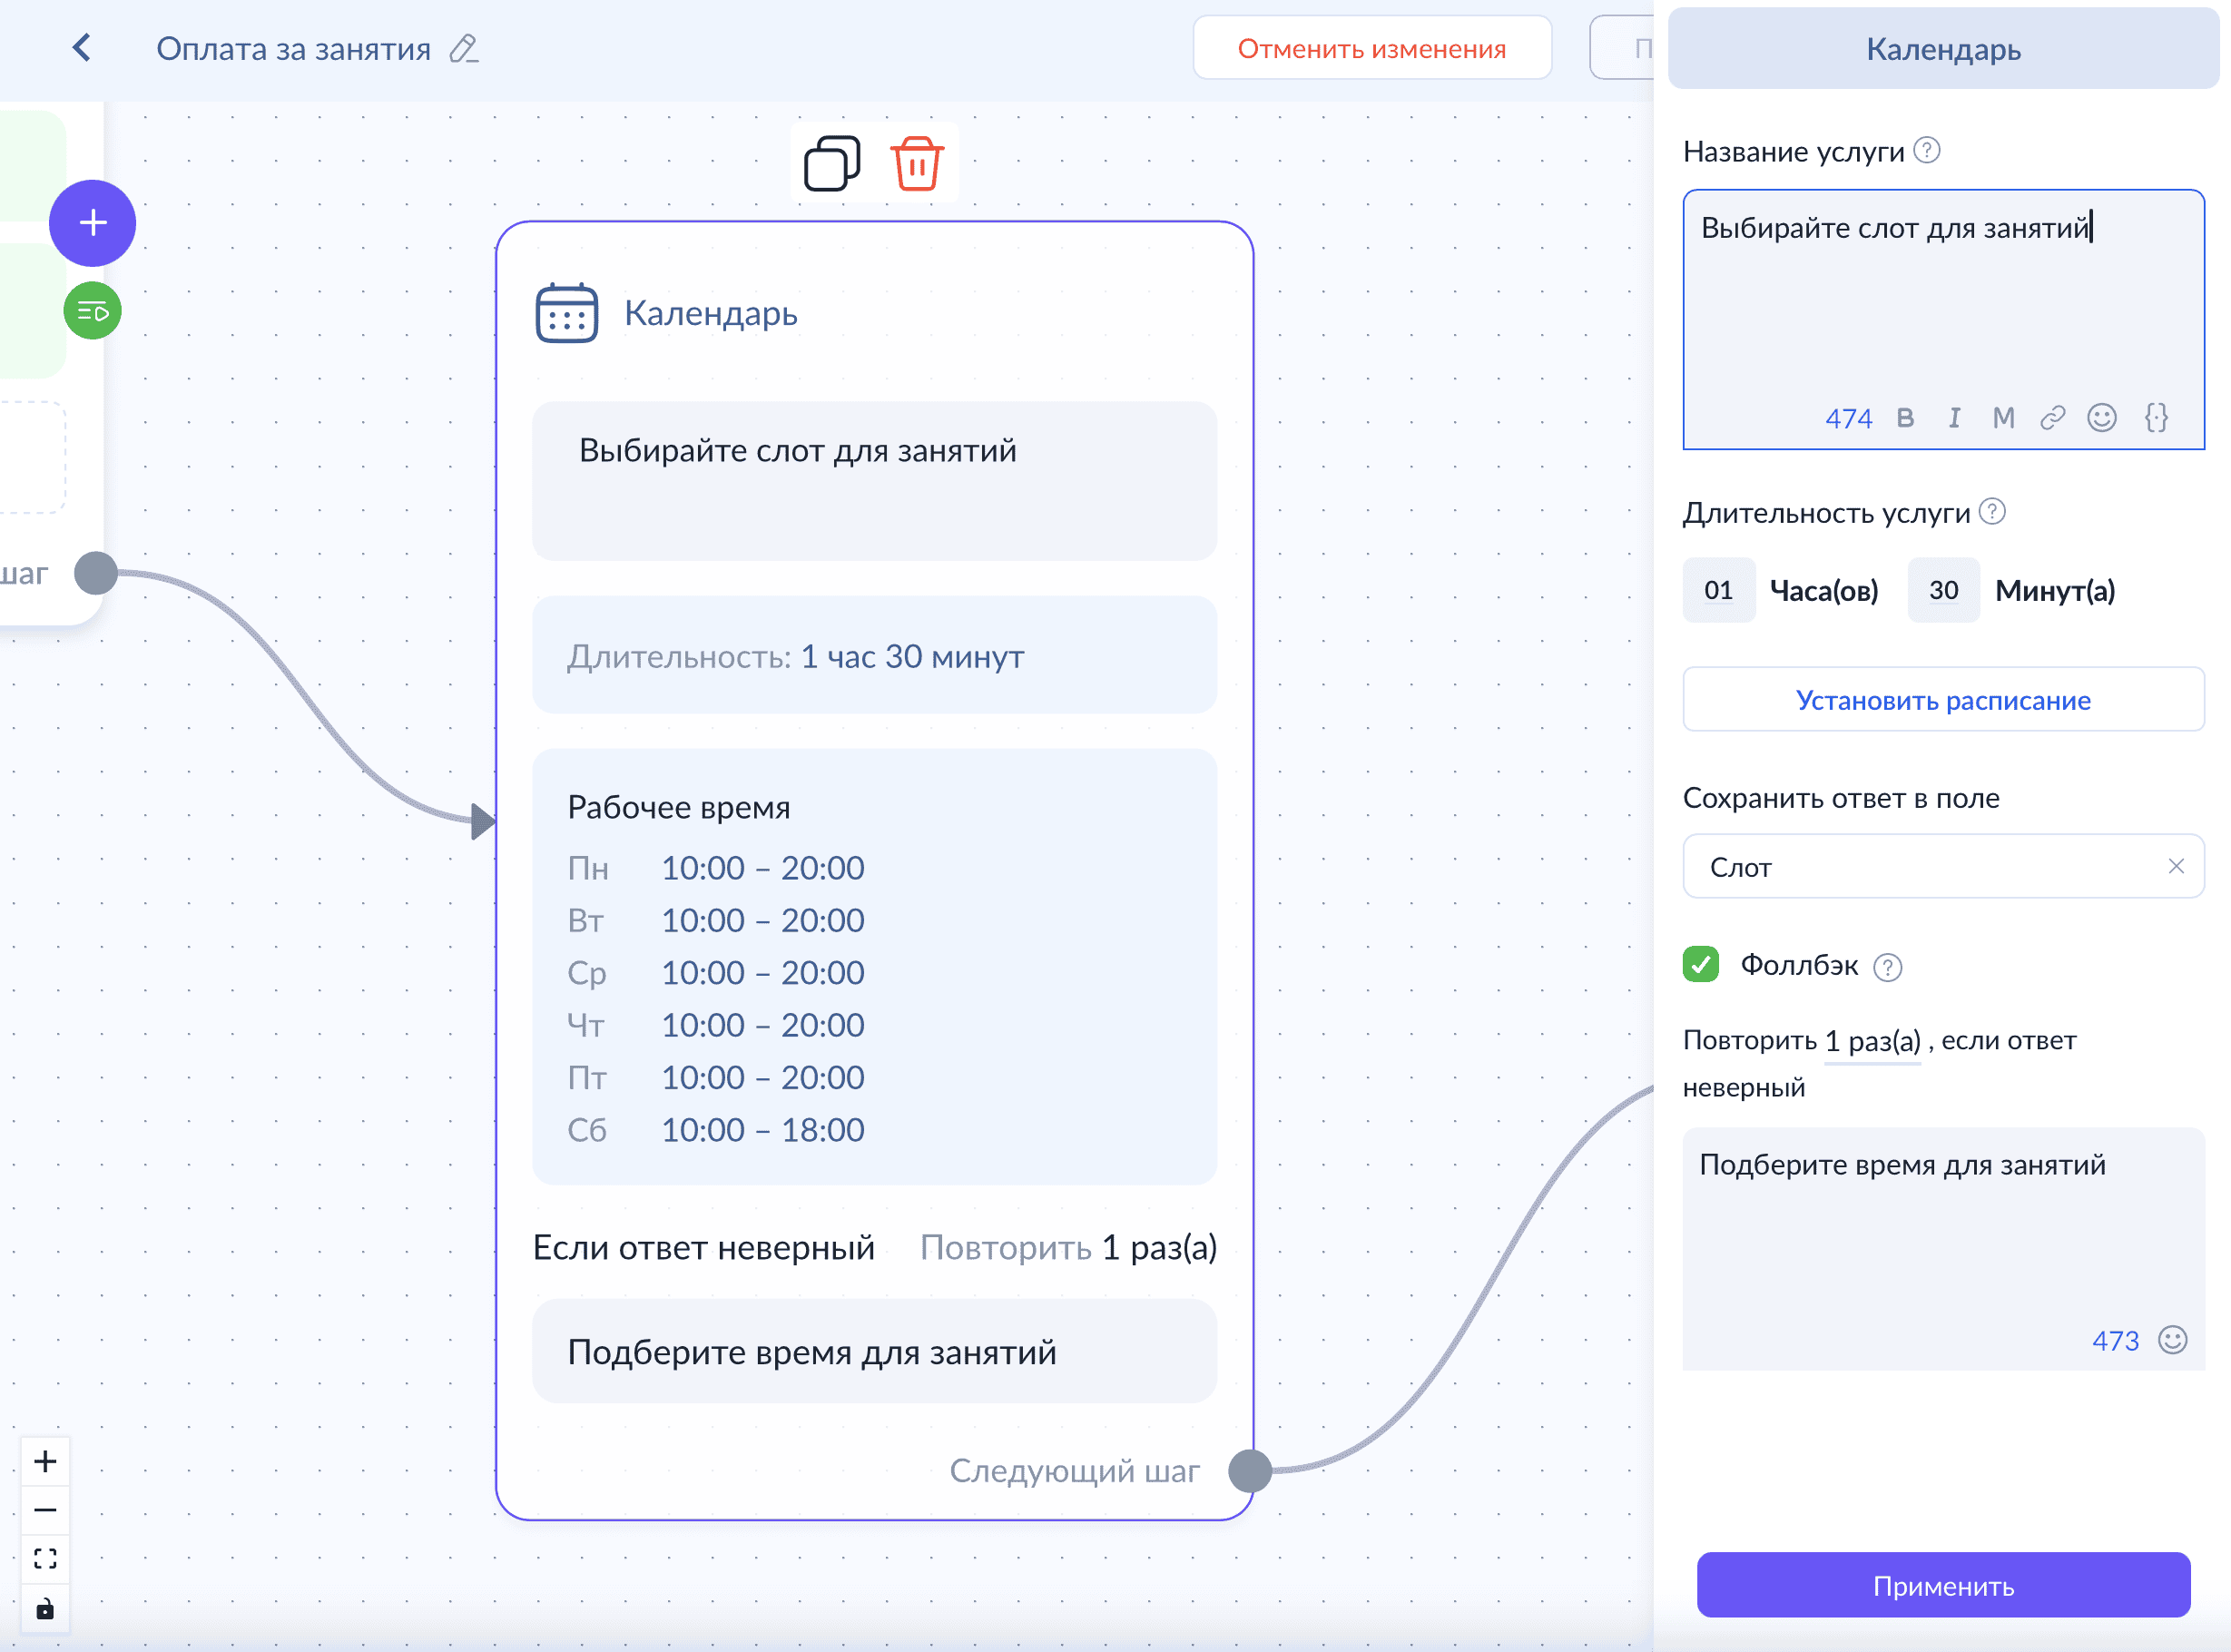Click the hours field showing 01
Viewport: 2231px width, 1652px height.
click(1718, 590)
